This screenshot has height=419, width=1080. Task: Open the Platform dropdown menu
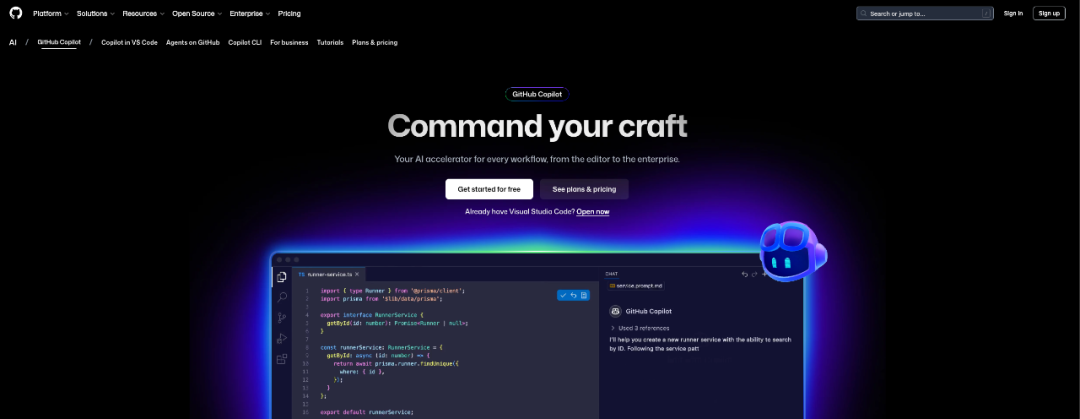pyautogui.click(x=50, y=13)
